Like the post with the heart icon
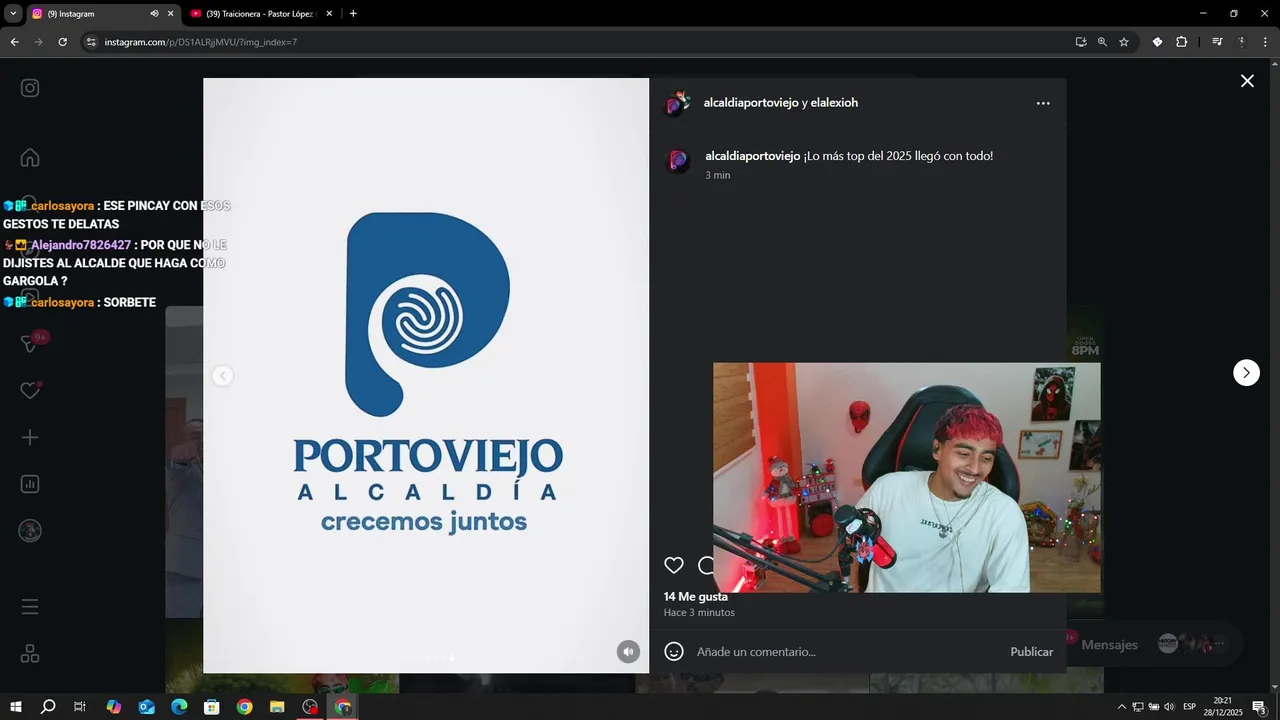Screen dimensions: 1280x720 674,566
